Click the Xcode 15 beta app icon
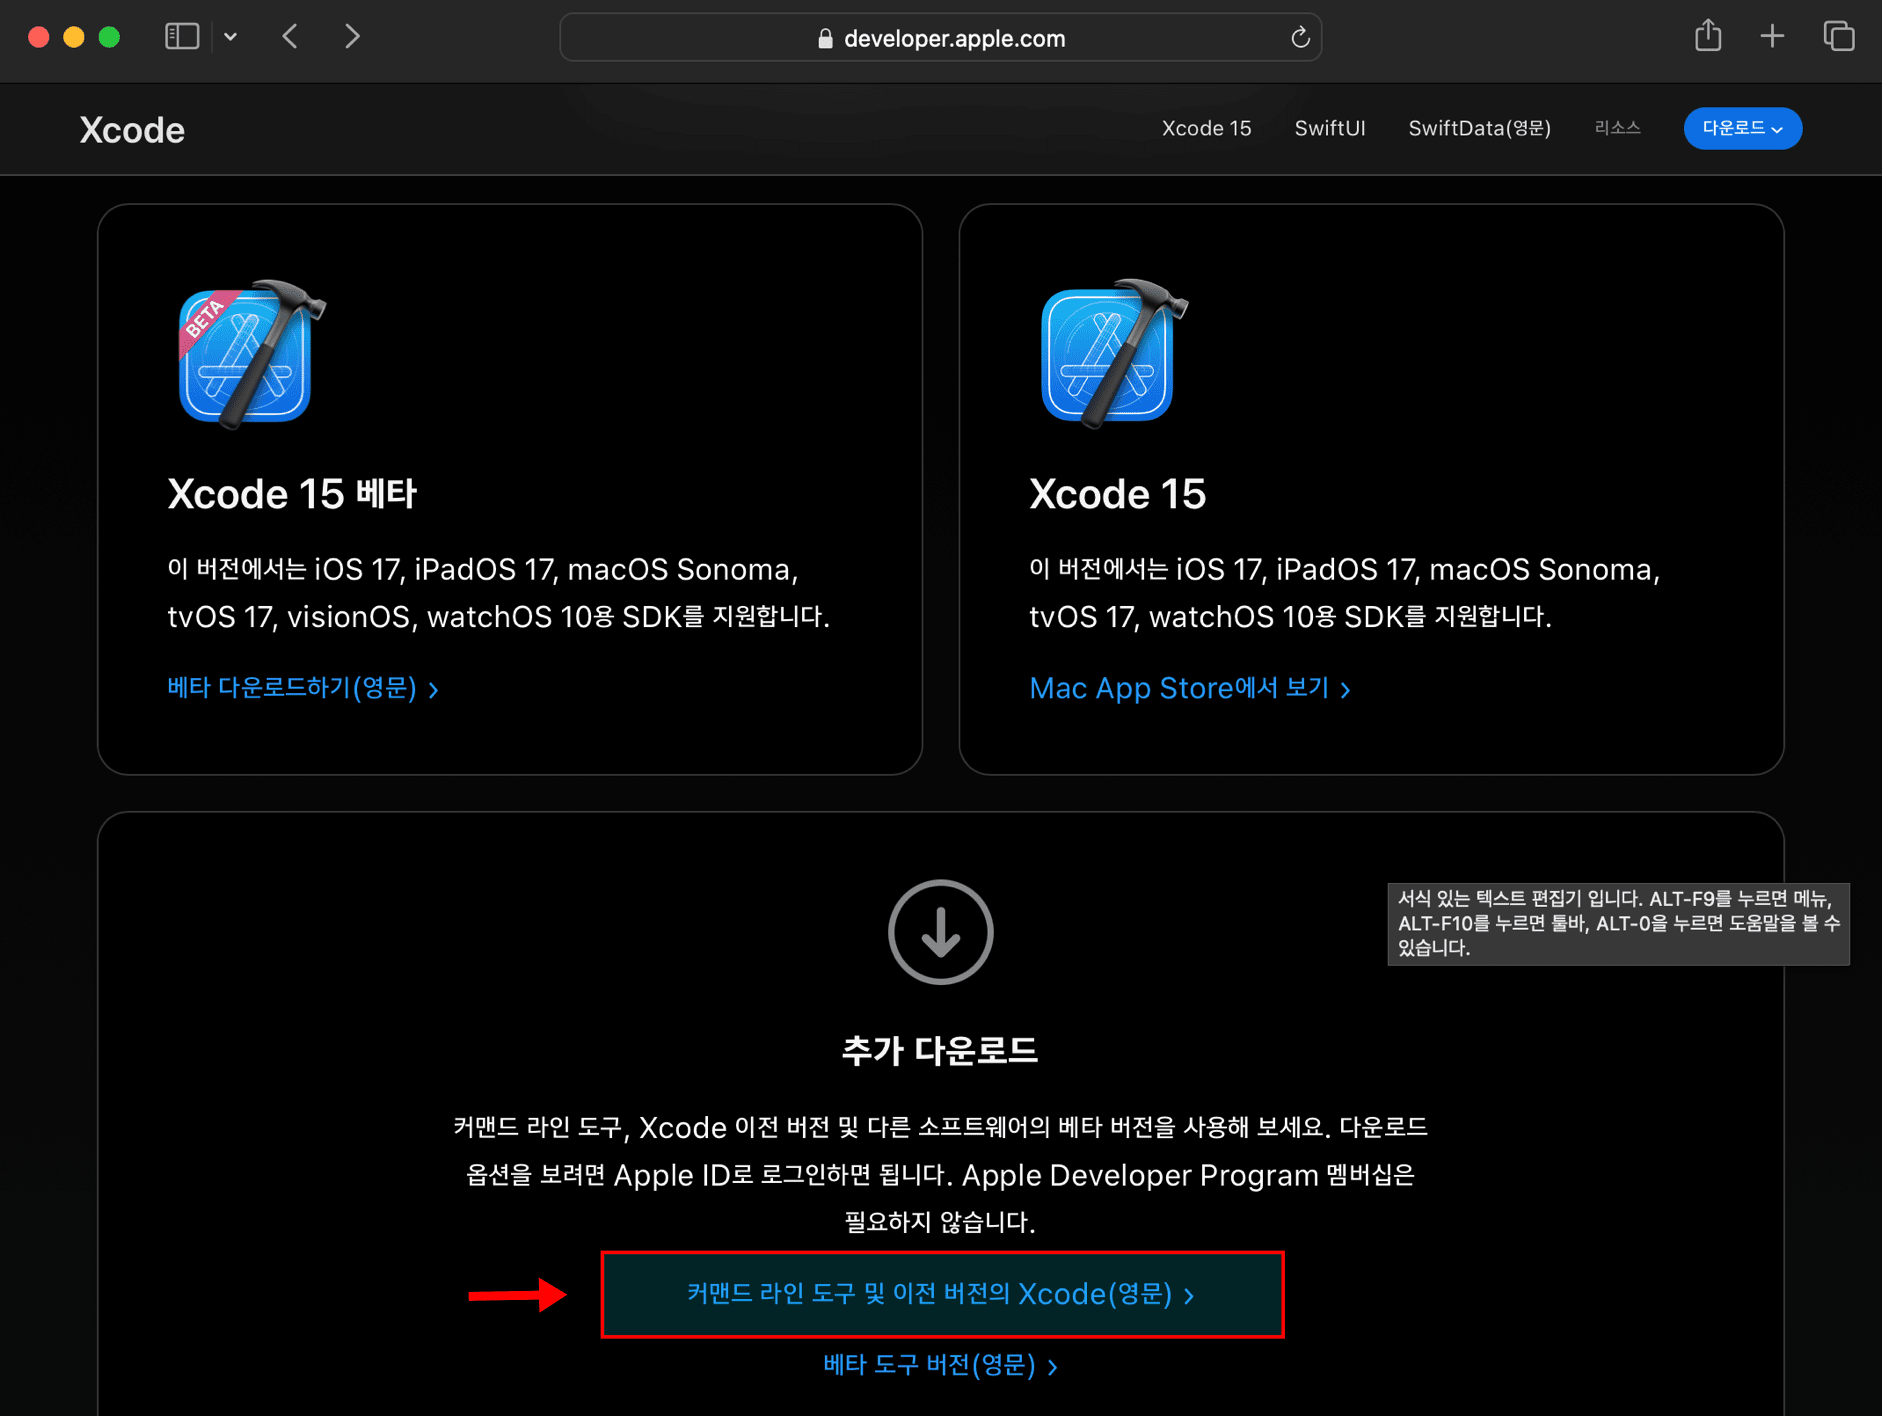Image resolution: width=1882 pixels, height=1416 pixels. point(250,353)
